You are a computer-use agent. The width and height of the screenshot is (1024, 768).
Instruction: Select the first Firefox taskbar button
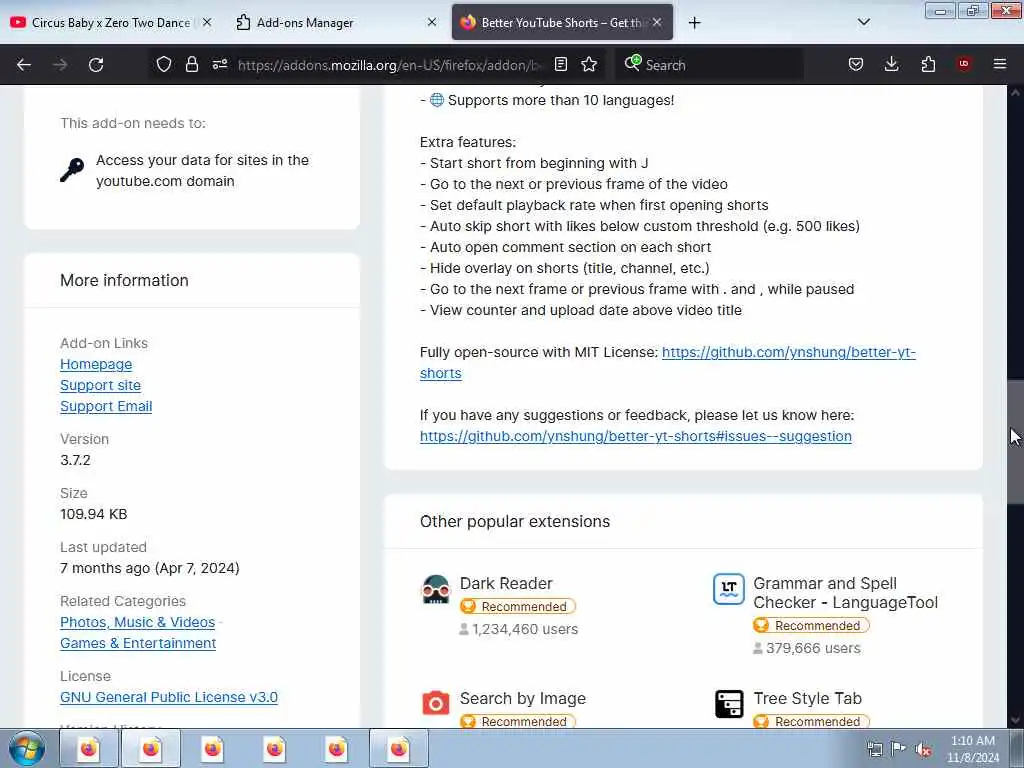point(88,748)
